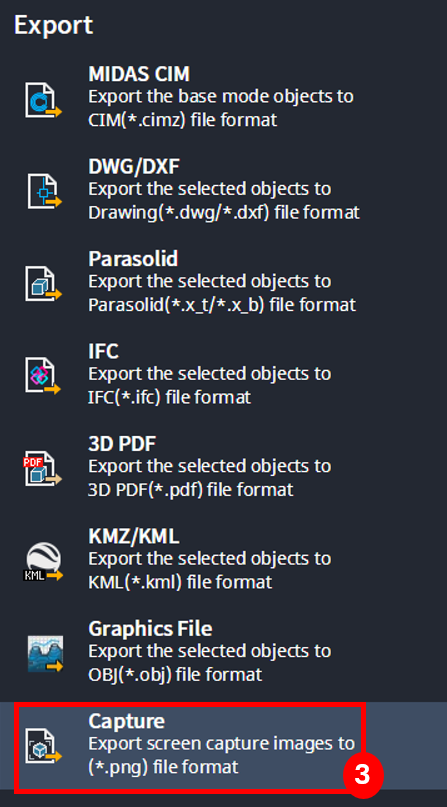The image size is (447, 807).
Task: Click the 3D PDF export icon
Action: click(42, 469)
